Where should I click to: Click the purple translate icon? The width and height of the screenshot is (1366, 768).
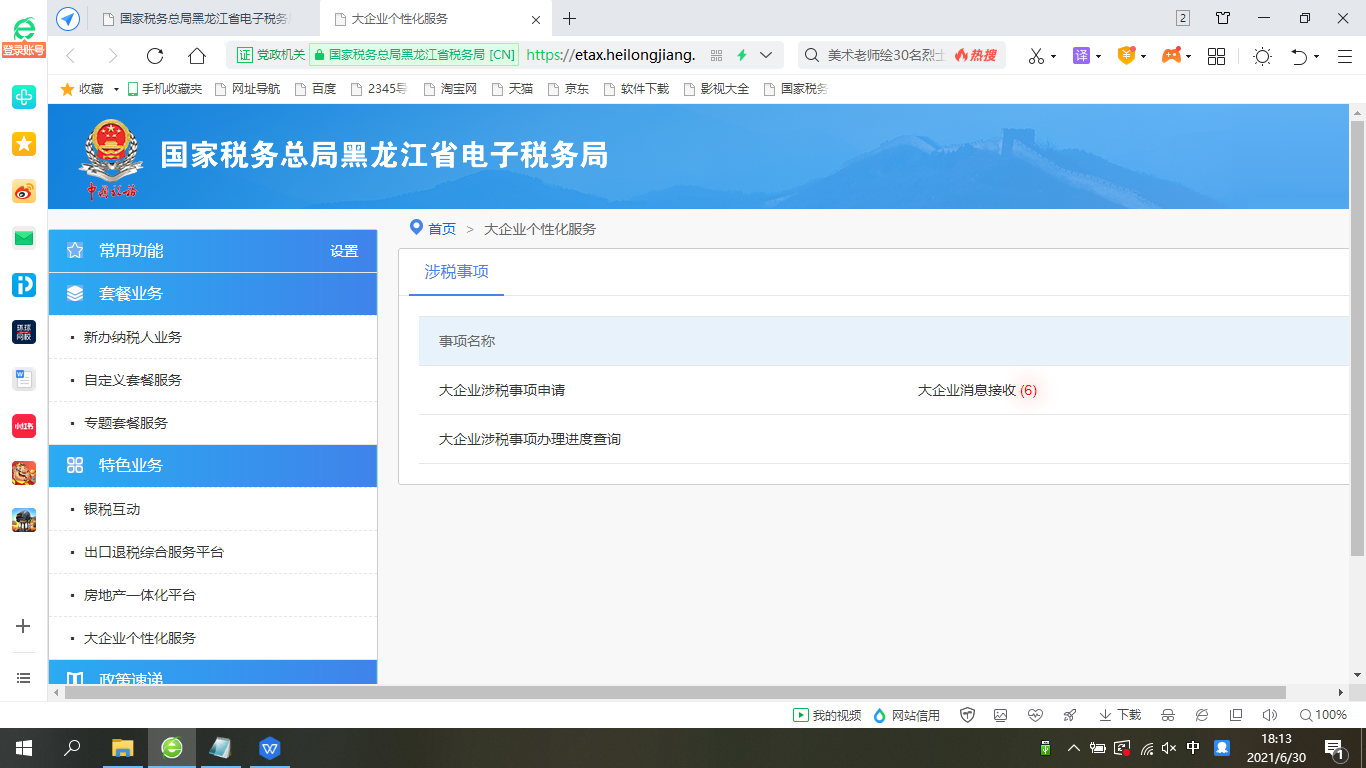click(1081, 56)
